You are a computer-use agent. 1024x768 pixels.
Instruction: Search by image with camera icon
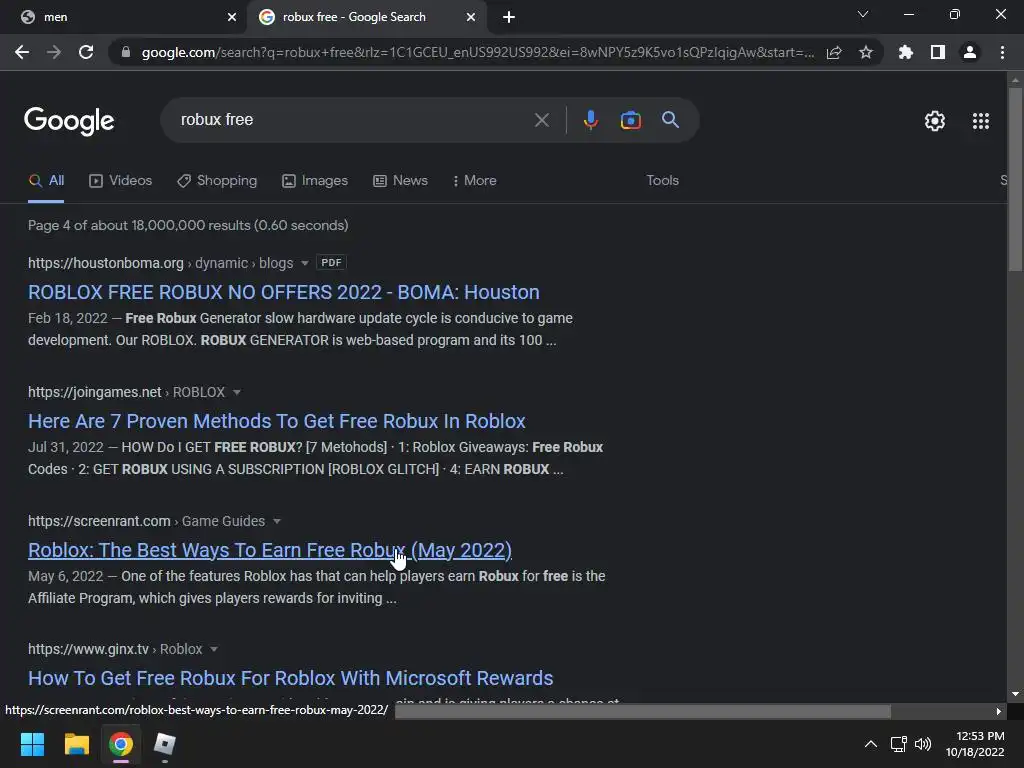click(x=630, y=120)
